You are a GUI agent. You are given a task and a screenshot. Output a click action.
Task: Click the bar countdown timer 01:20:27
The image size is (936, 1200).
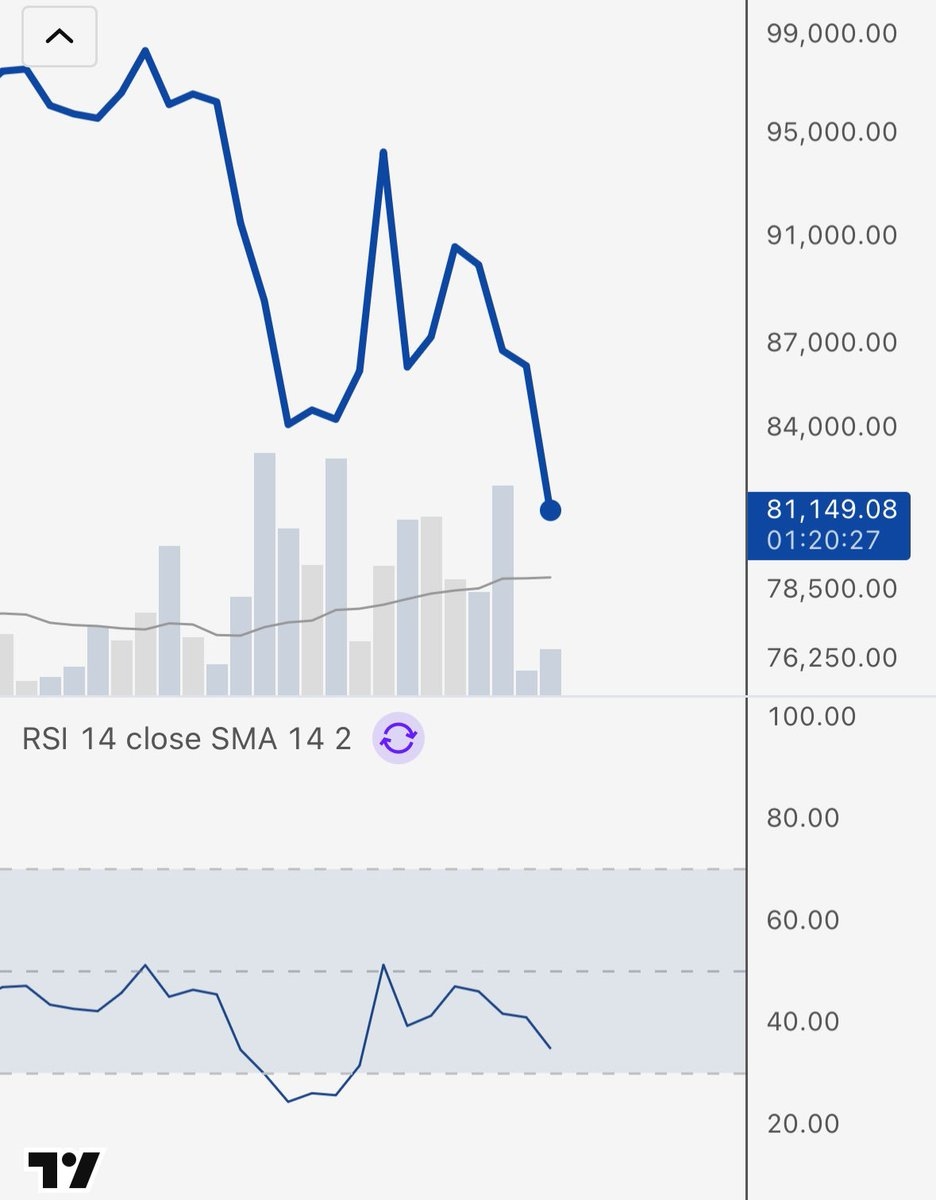pyautogui.click(x=823, y=541)
